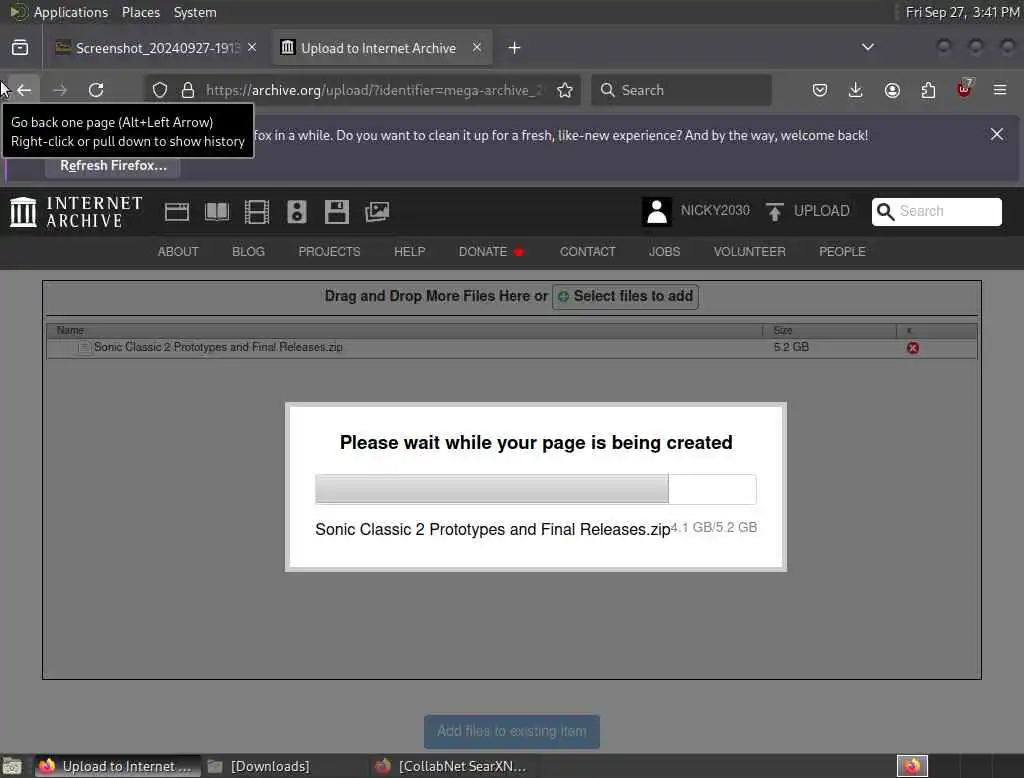The height and width of the screenshot is (778, 1024).
Task: Remove Sonic Classic zip file with red X
Action: pos(913,348)
